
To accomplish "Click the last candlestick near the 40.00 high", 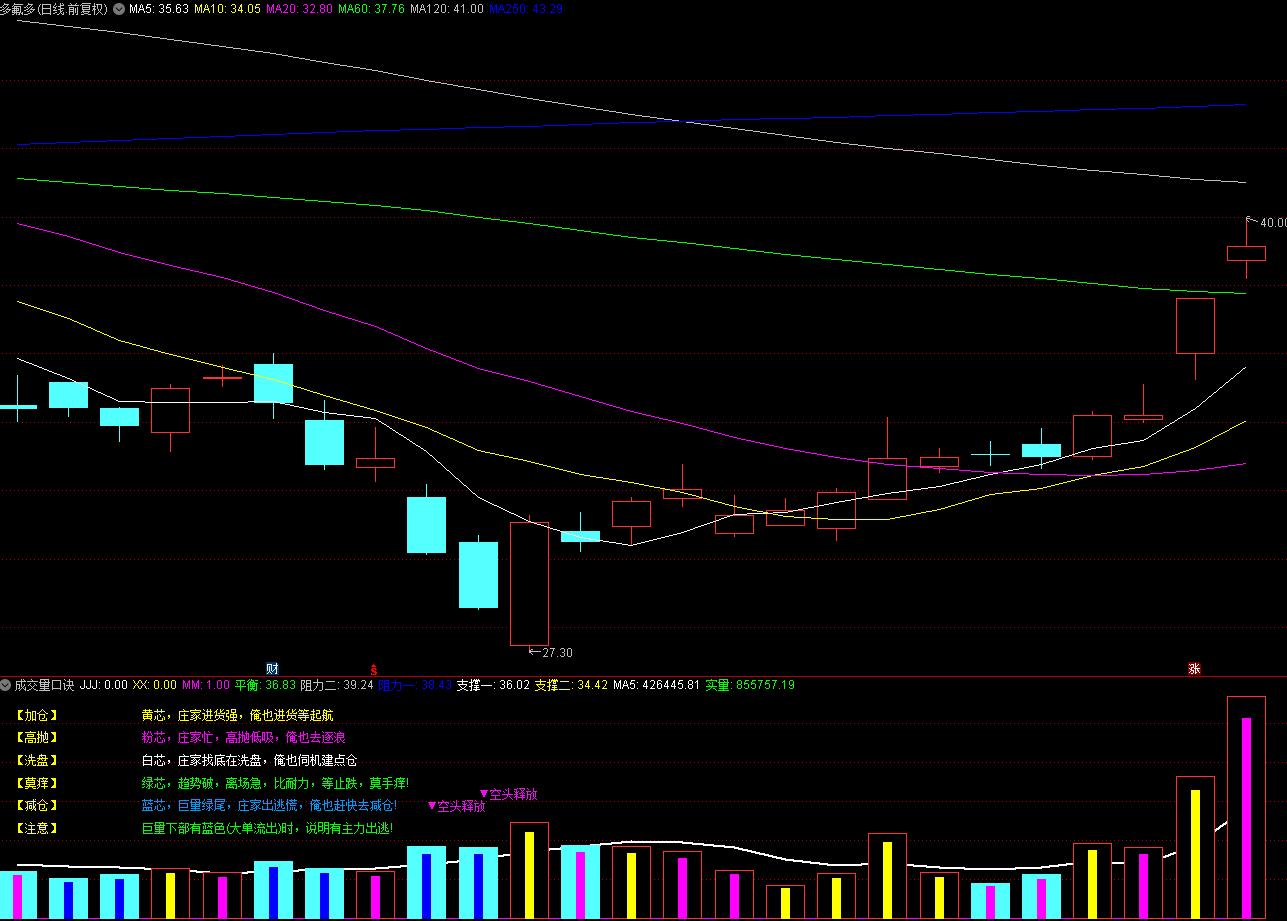I will point(1246,252).
